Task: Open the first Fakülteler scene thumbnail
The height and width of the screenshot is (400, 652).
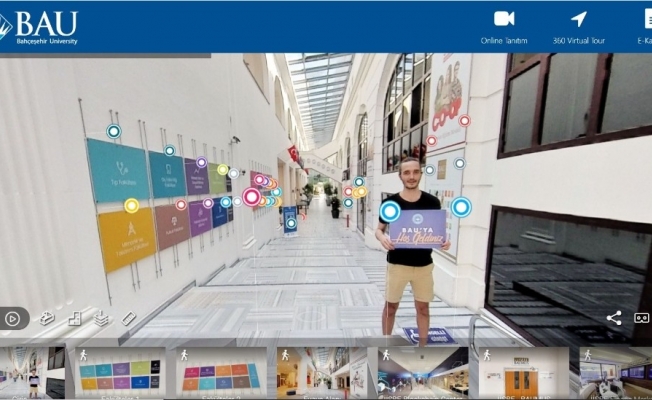Action: (x=120, y=373)
